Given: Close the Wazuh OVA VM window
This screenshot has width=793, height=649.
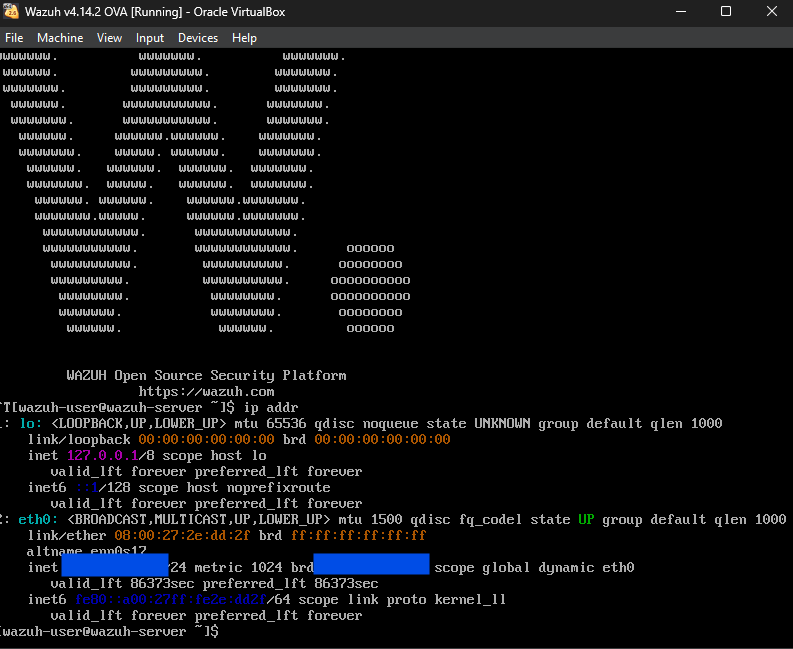Looking at the screenshot, I should tap(770, 12).
